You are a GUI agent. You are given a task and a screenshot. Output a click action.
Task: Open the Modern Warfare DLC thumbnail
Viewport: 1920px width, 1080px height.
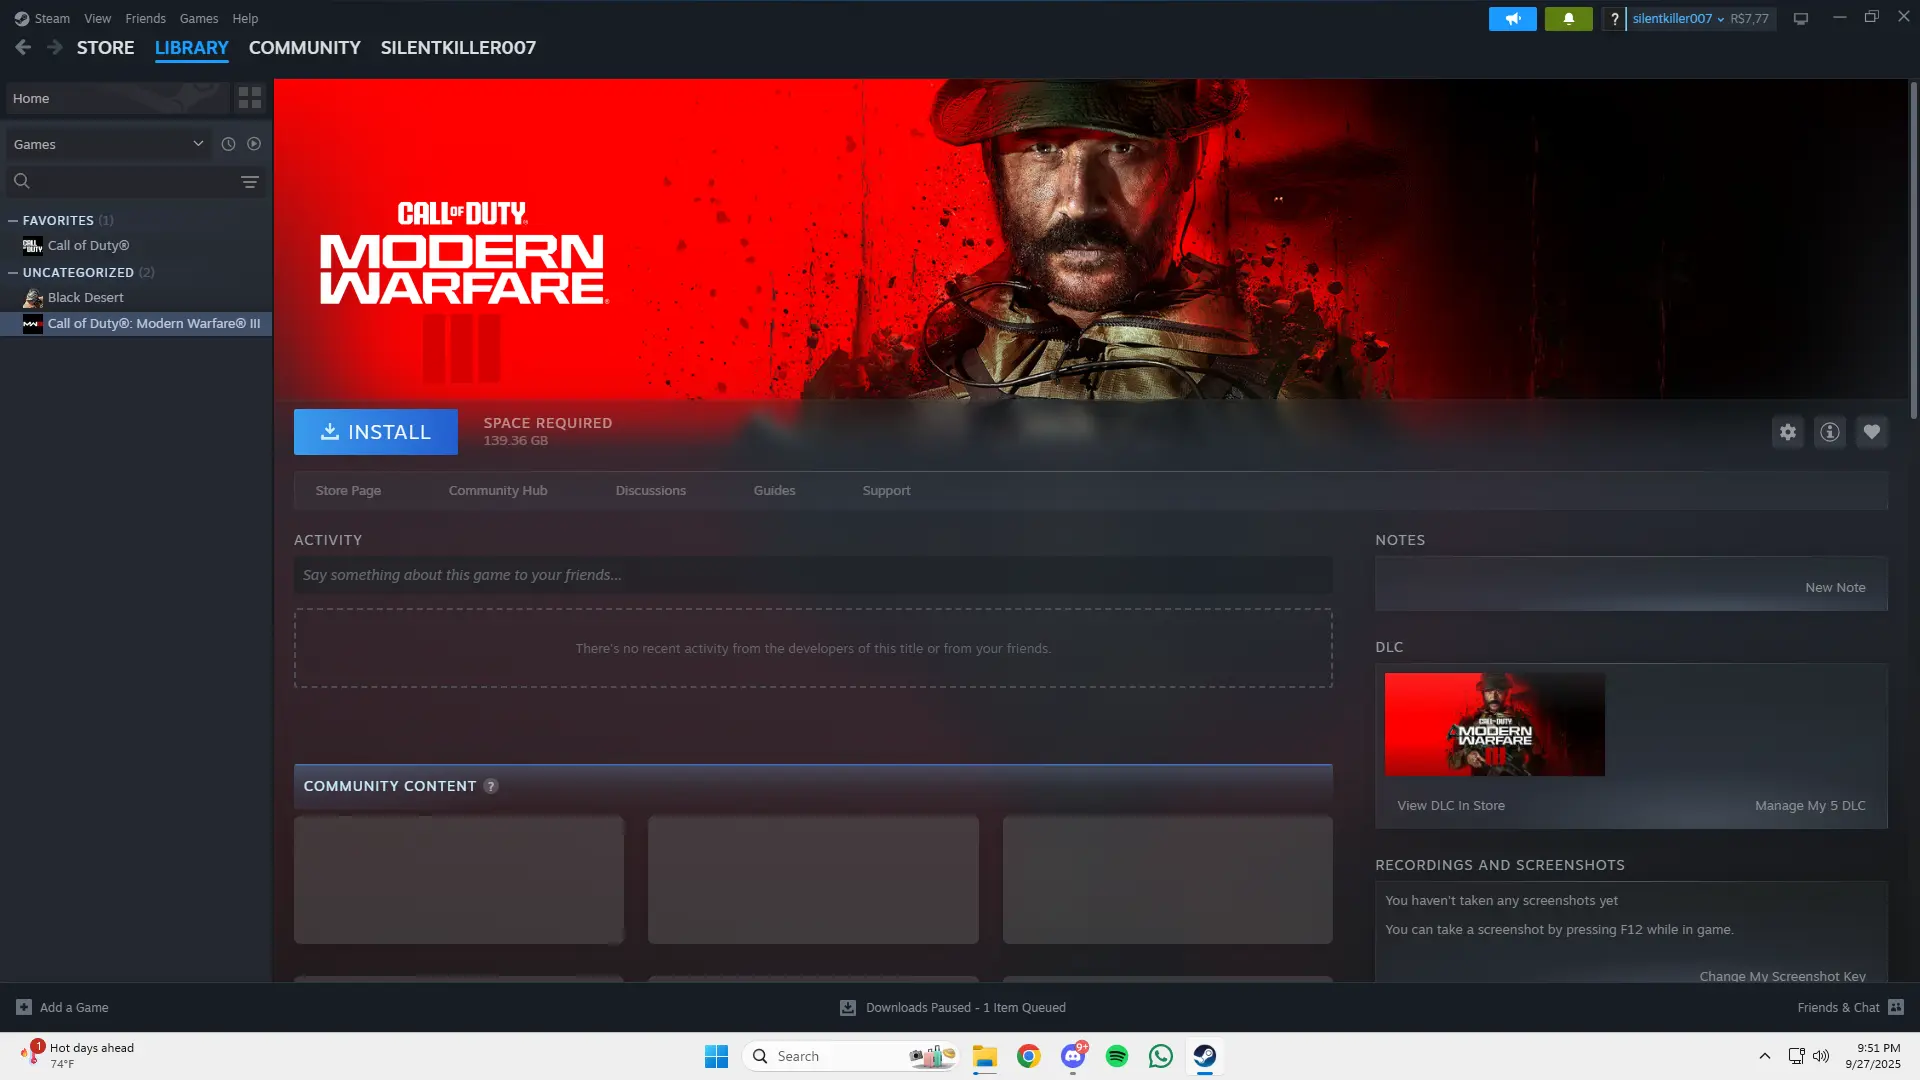click(1494, 724)
